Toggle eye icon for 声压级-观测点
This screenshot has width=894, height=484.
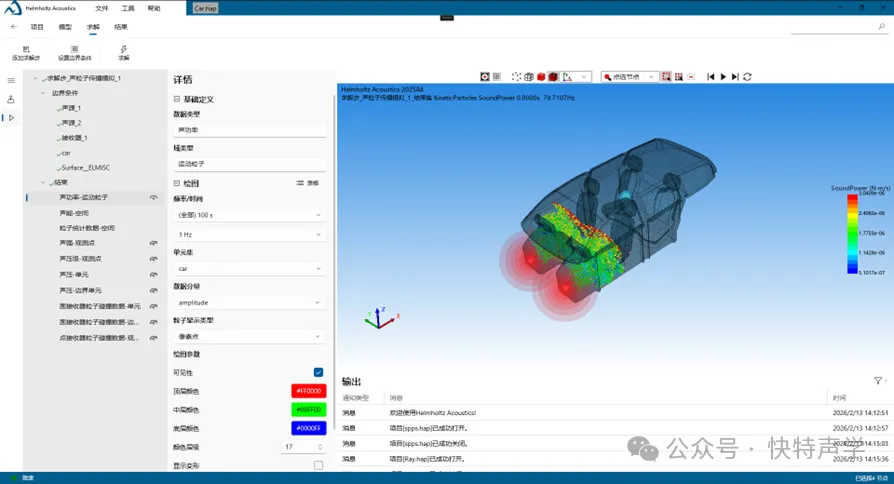154,259
